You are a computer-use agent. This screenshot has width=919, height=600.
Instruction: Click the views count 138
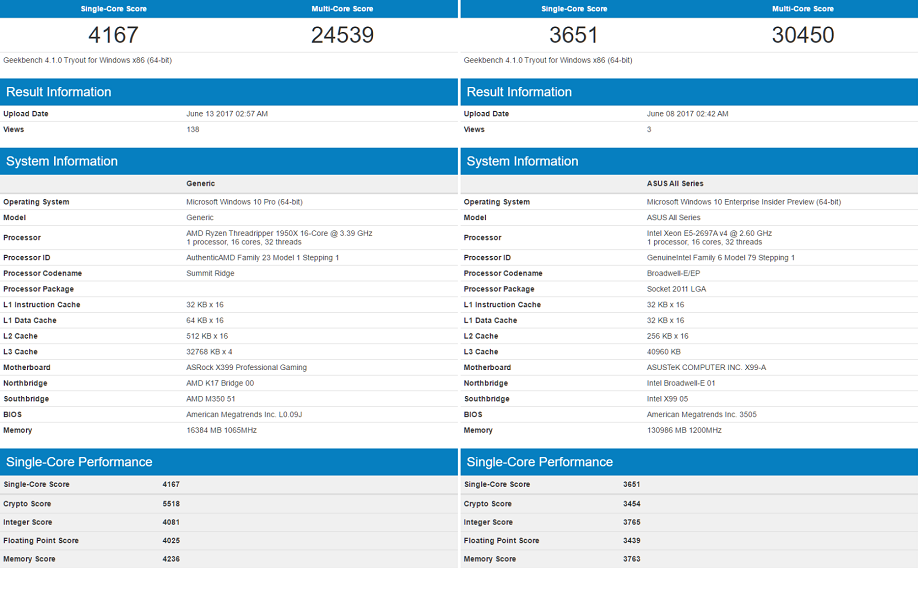193,129
